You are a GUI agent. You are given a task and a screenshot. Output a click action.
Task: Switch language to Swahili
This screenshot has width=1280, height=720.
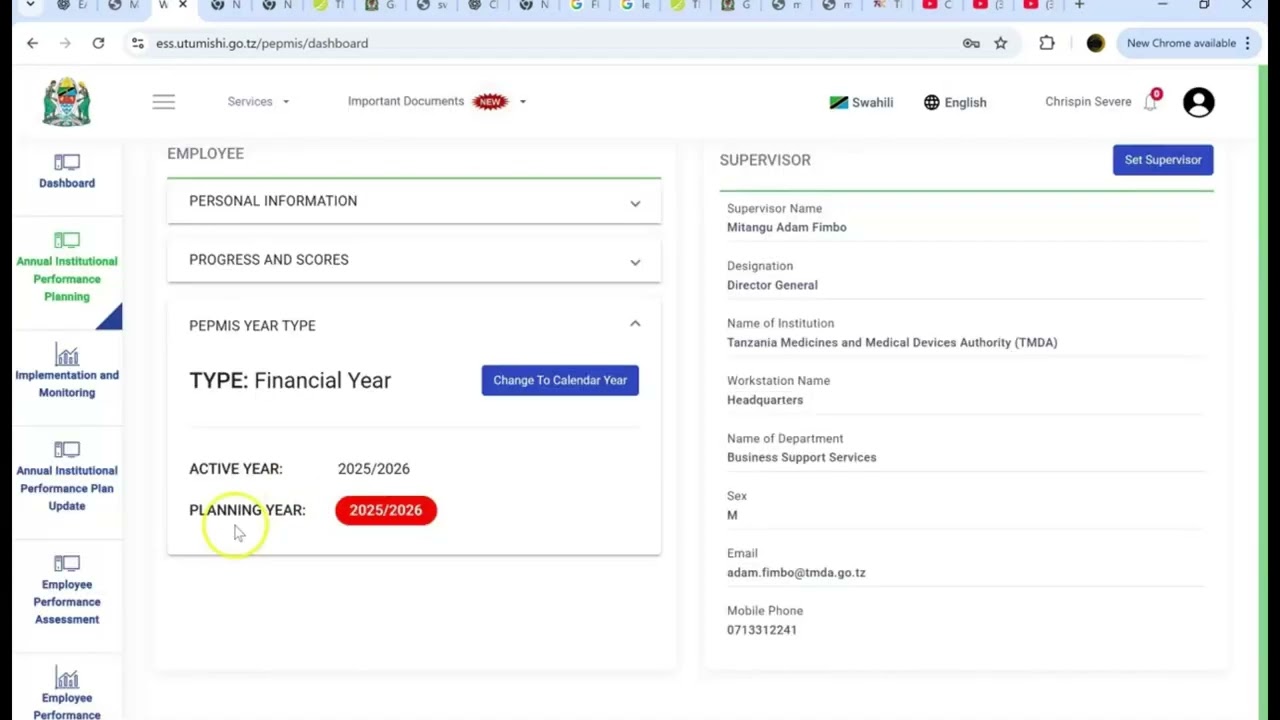pos(861,102)
